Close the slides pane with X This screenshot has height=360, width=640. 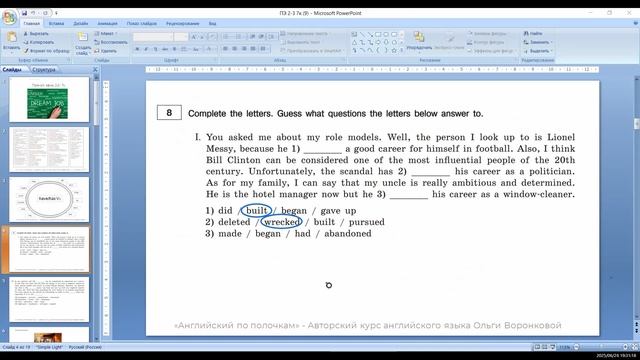pyautogui.click(x=95, y=70)
